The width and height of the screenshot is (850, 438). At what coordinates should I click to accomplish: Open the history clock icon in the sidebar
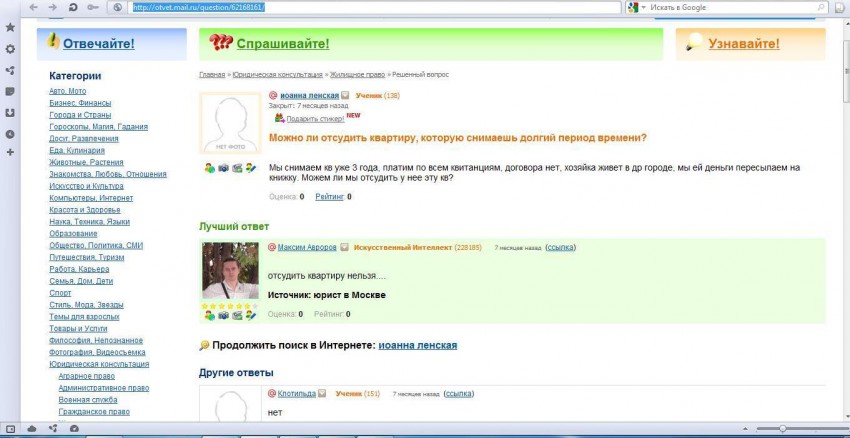coord(10,134)
